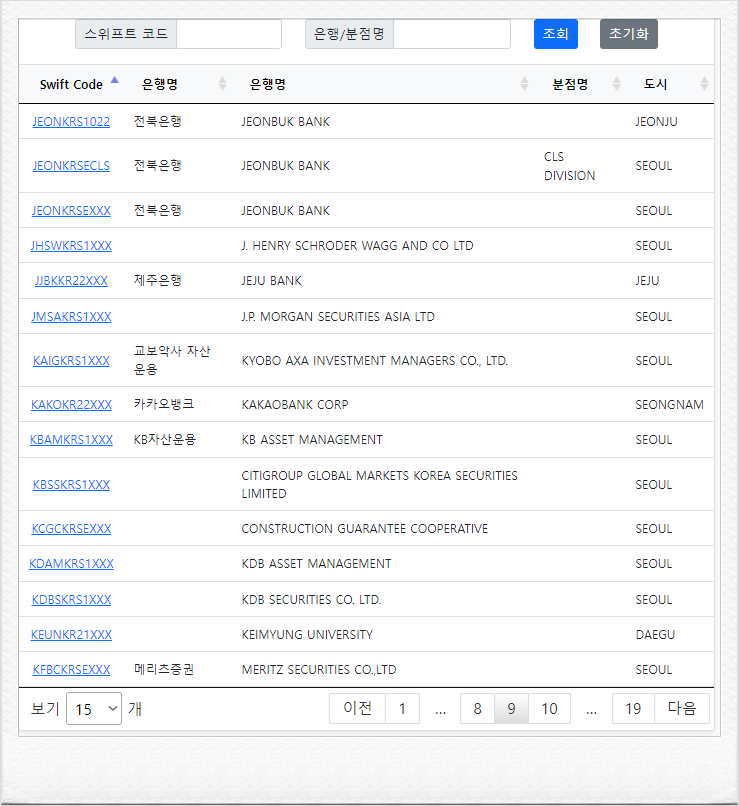
Task: Open JHSWKRS1XXX swift code link
Action: [x=71, y=246]
